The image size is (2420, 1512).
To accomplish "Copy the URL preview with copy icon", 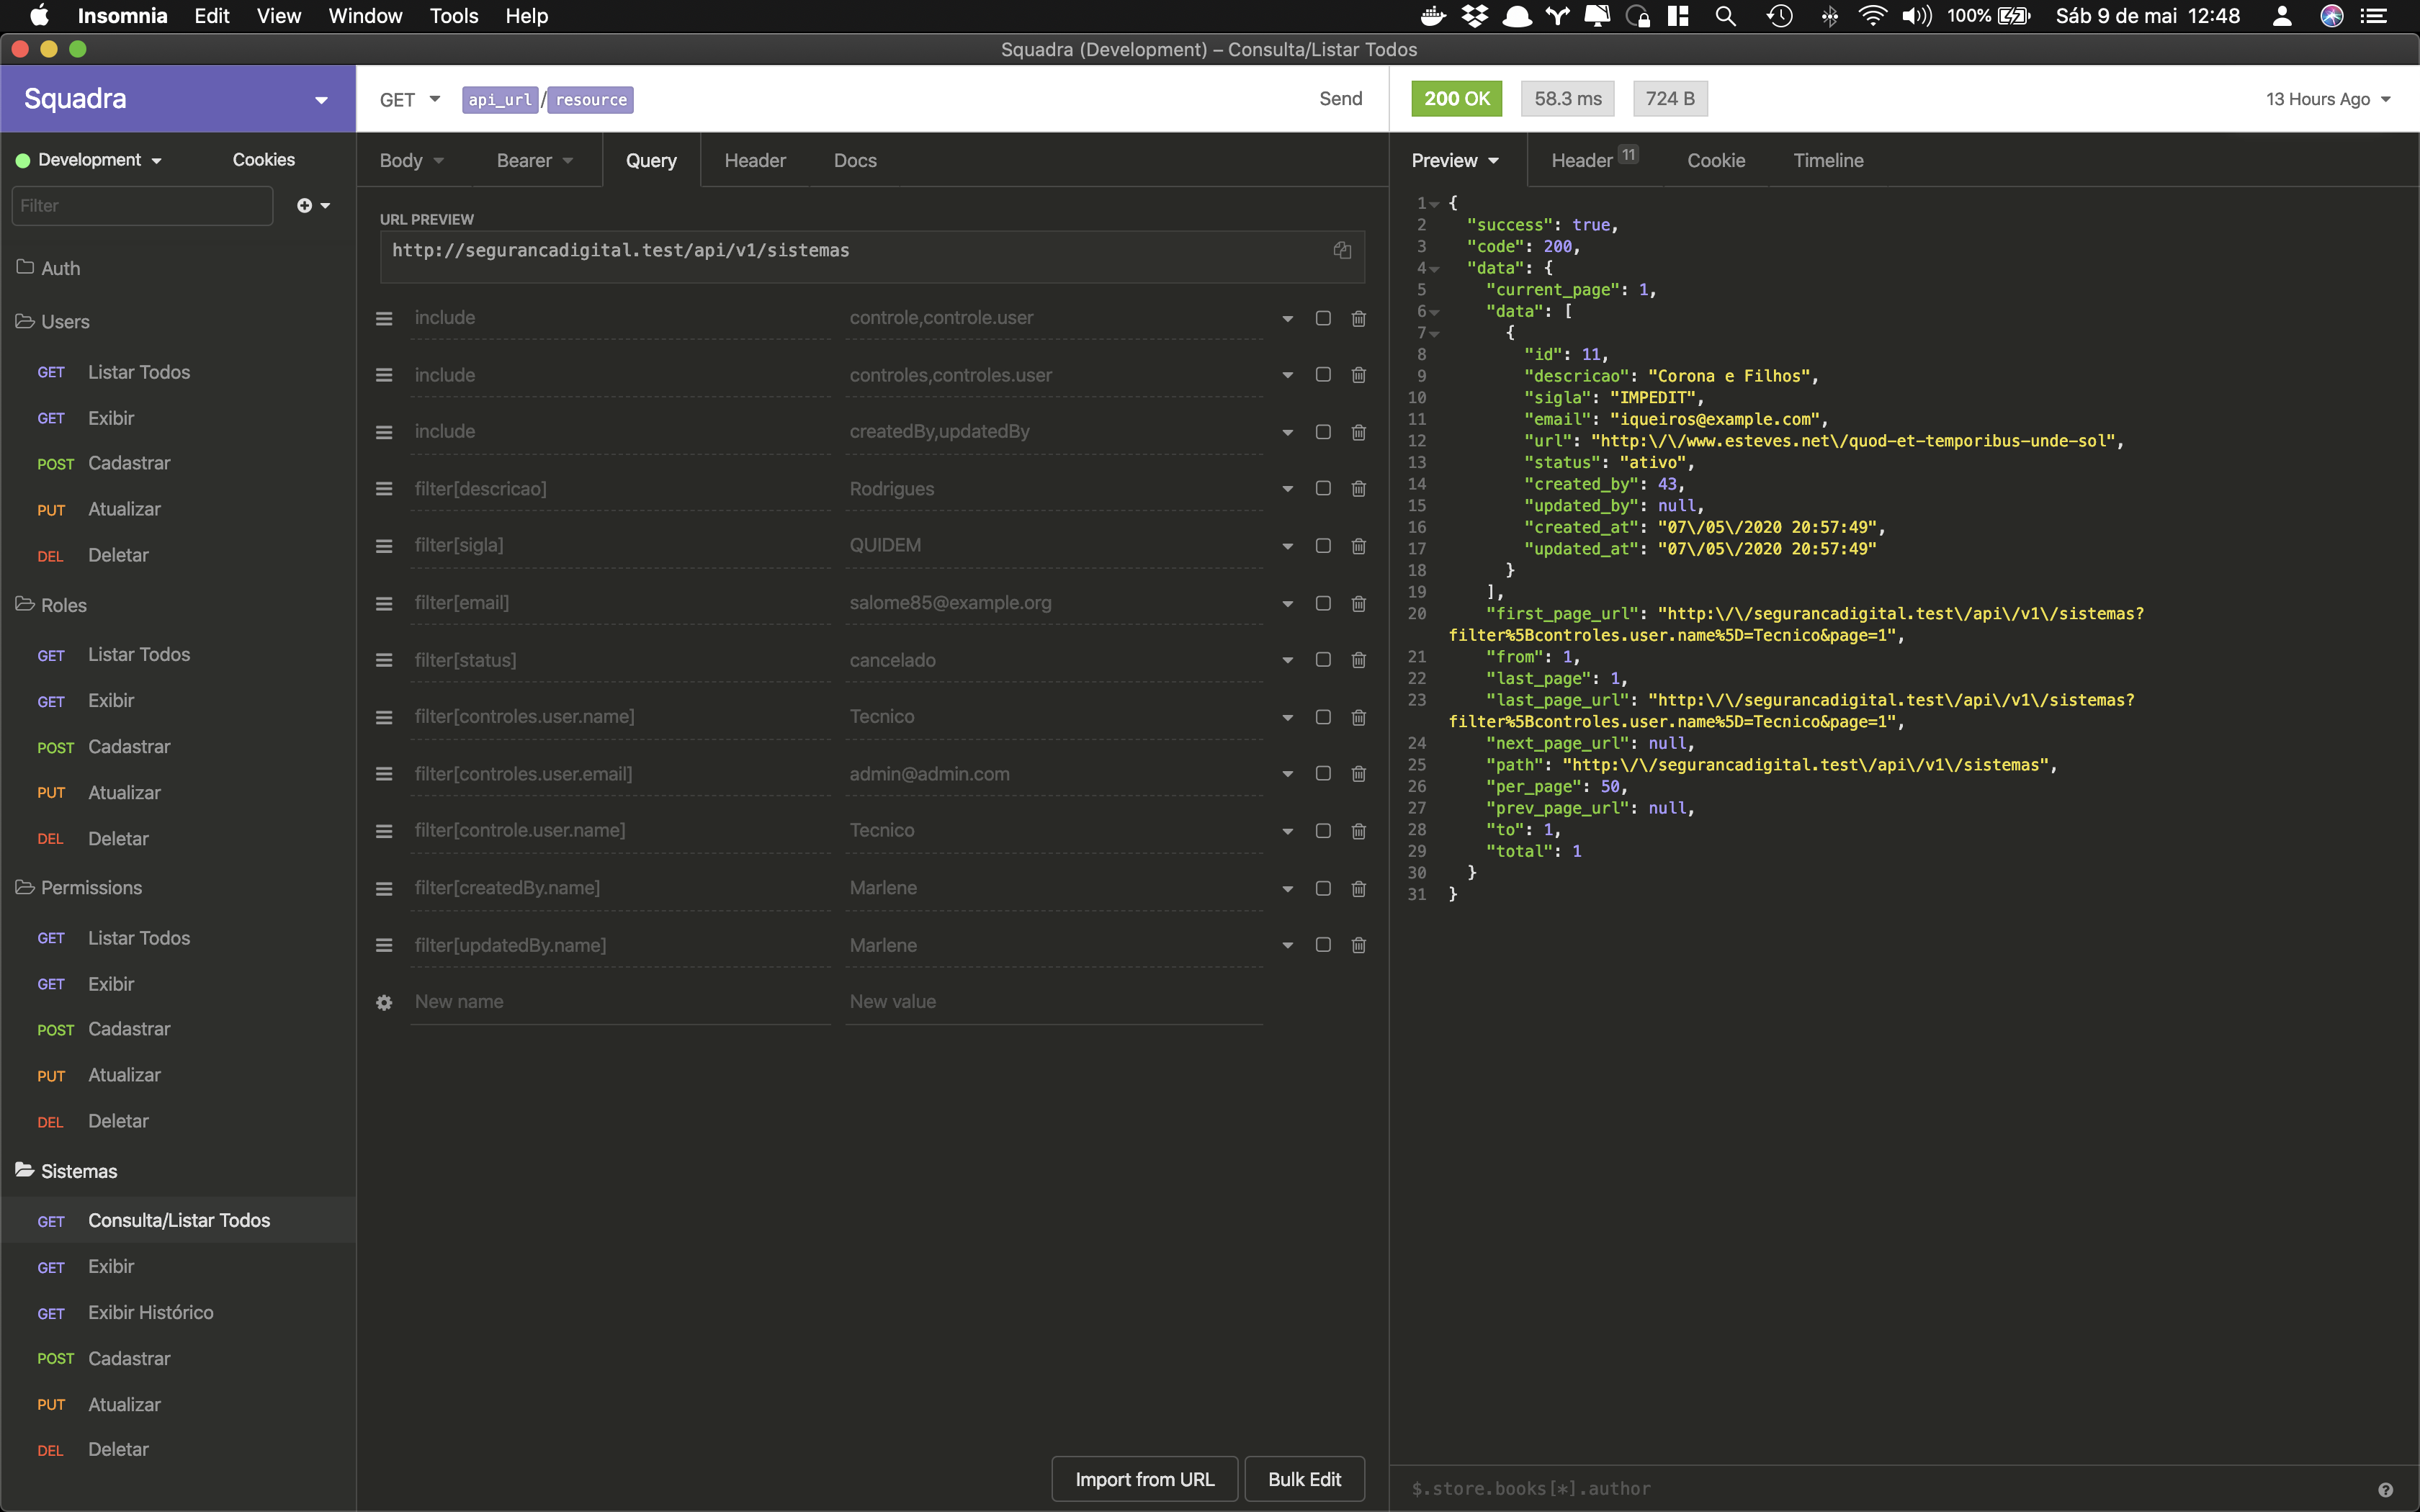I will coord(1342,250).
